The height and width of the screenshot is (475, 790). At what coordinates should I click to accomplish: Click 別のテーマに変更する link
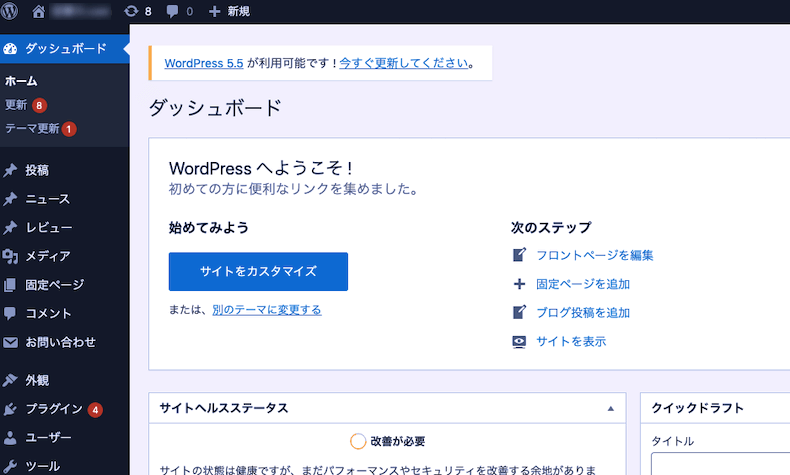(x=267, y=310)
